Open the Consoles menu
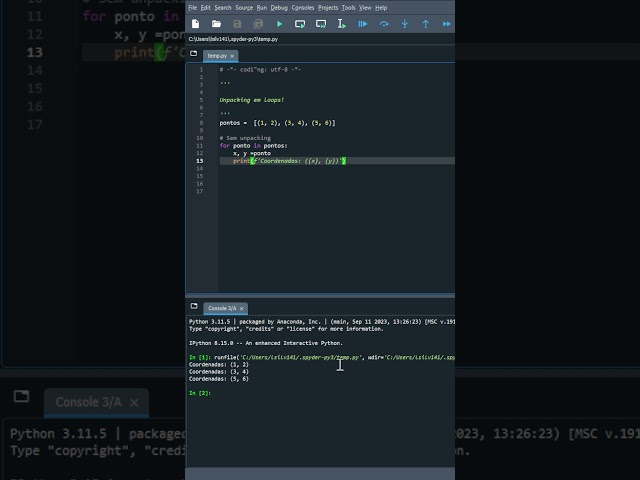Screen dimensions: 640x480 pyautogui.click(x=303, y=8)
